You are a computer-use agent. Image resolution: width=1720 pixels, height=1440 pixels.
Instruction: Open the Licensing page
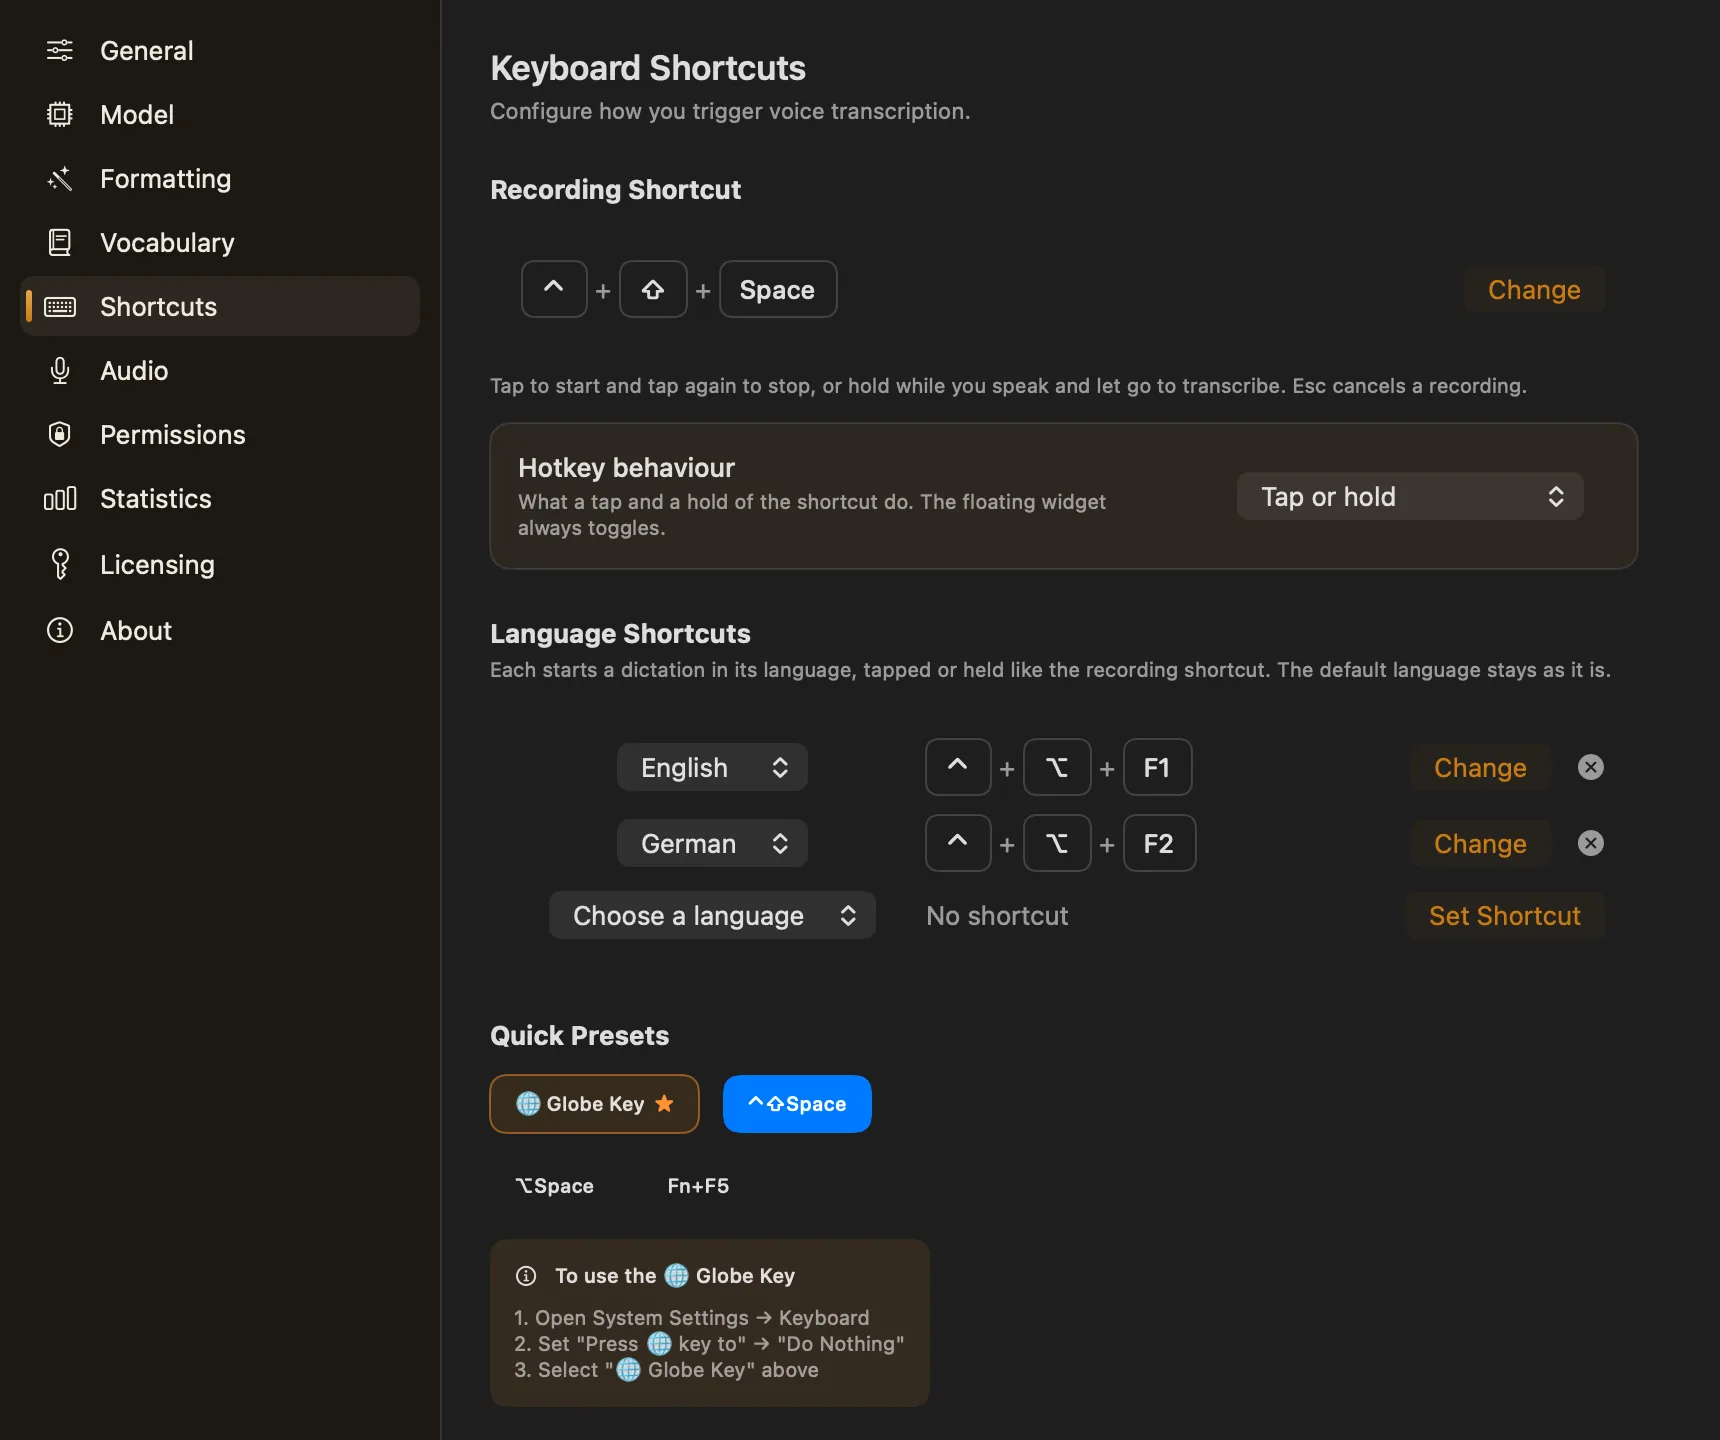(220, 564)
